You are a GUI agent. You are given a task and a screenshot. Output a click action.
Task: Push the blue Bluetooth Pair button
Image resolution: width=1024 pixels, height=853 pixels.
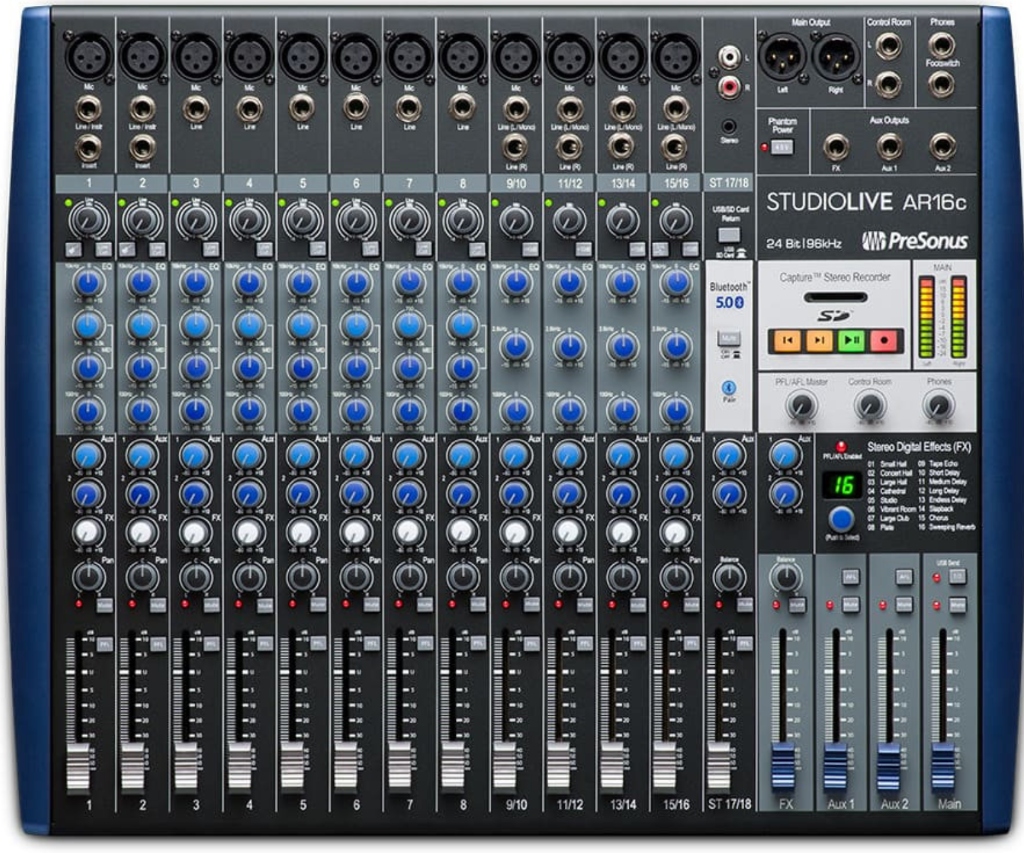tap(729, 387)
